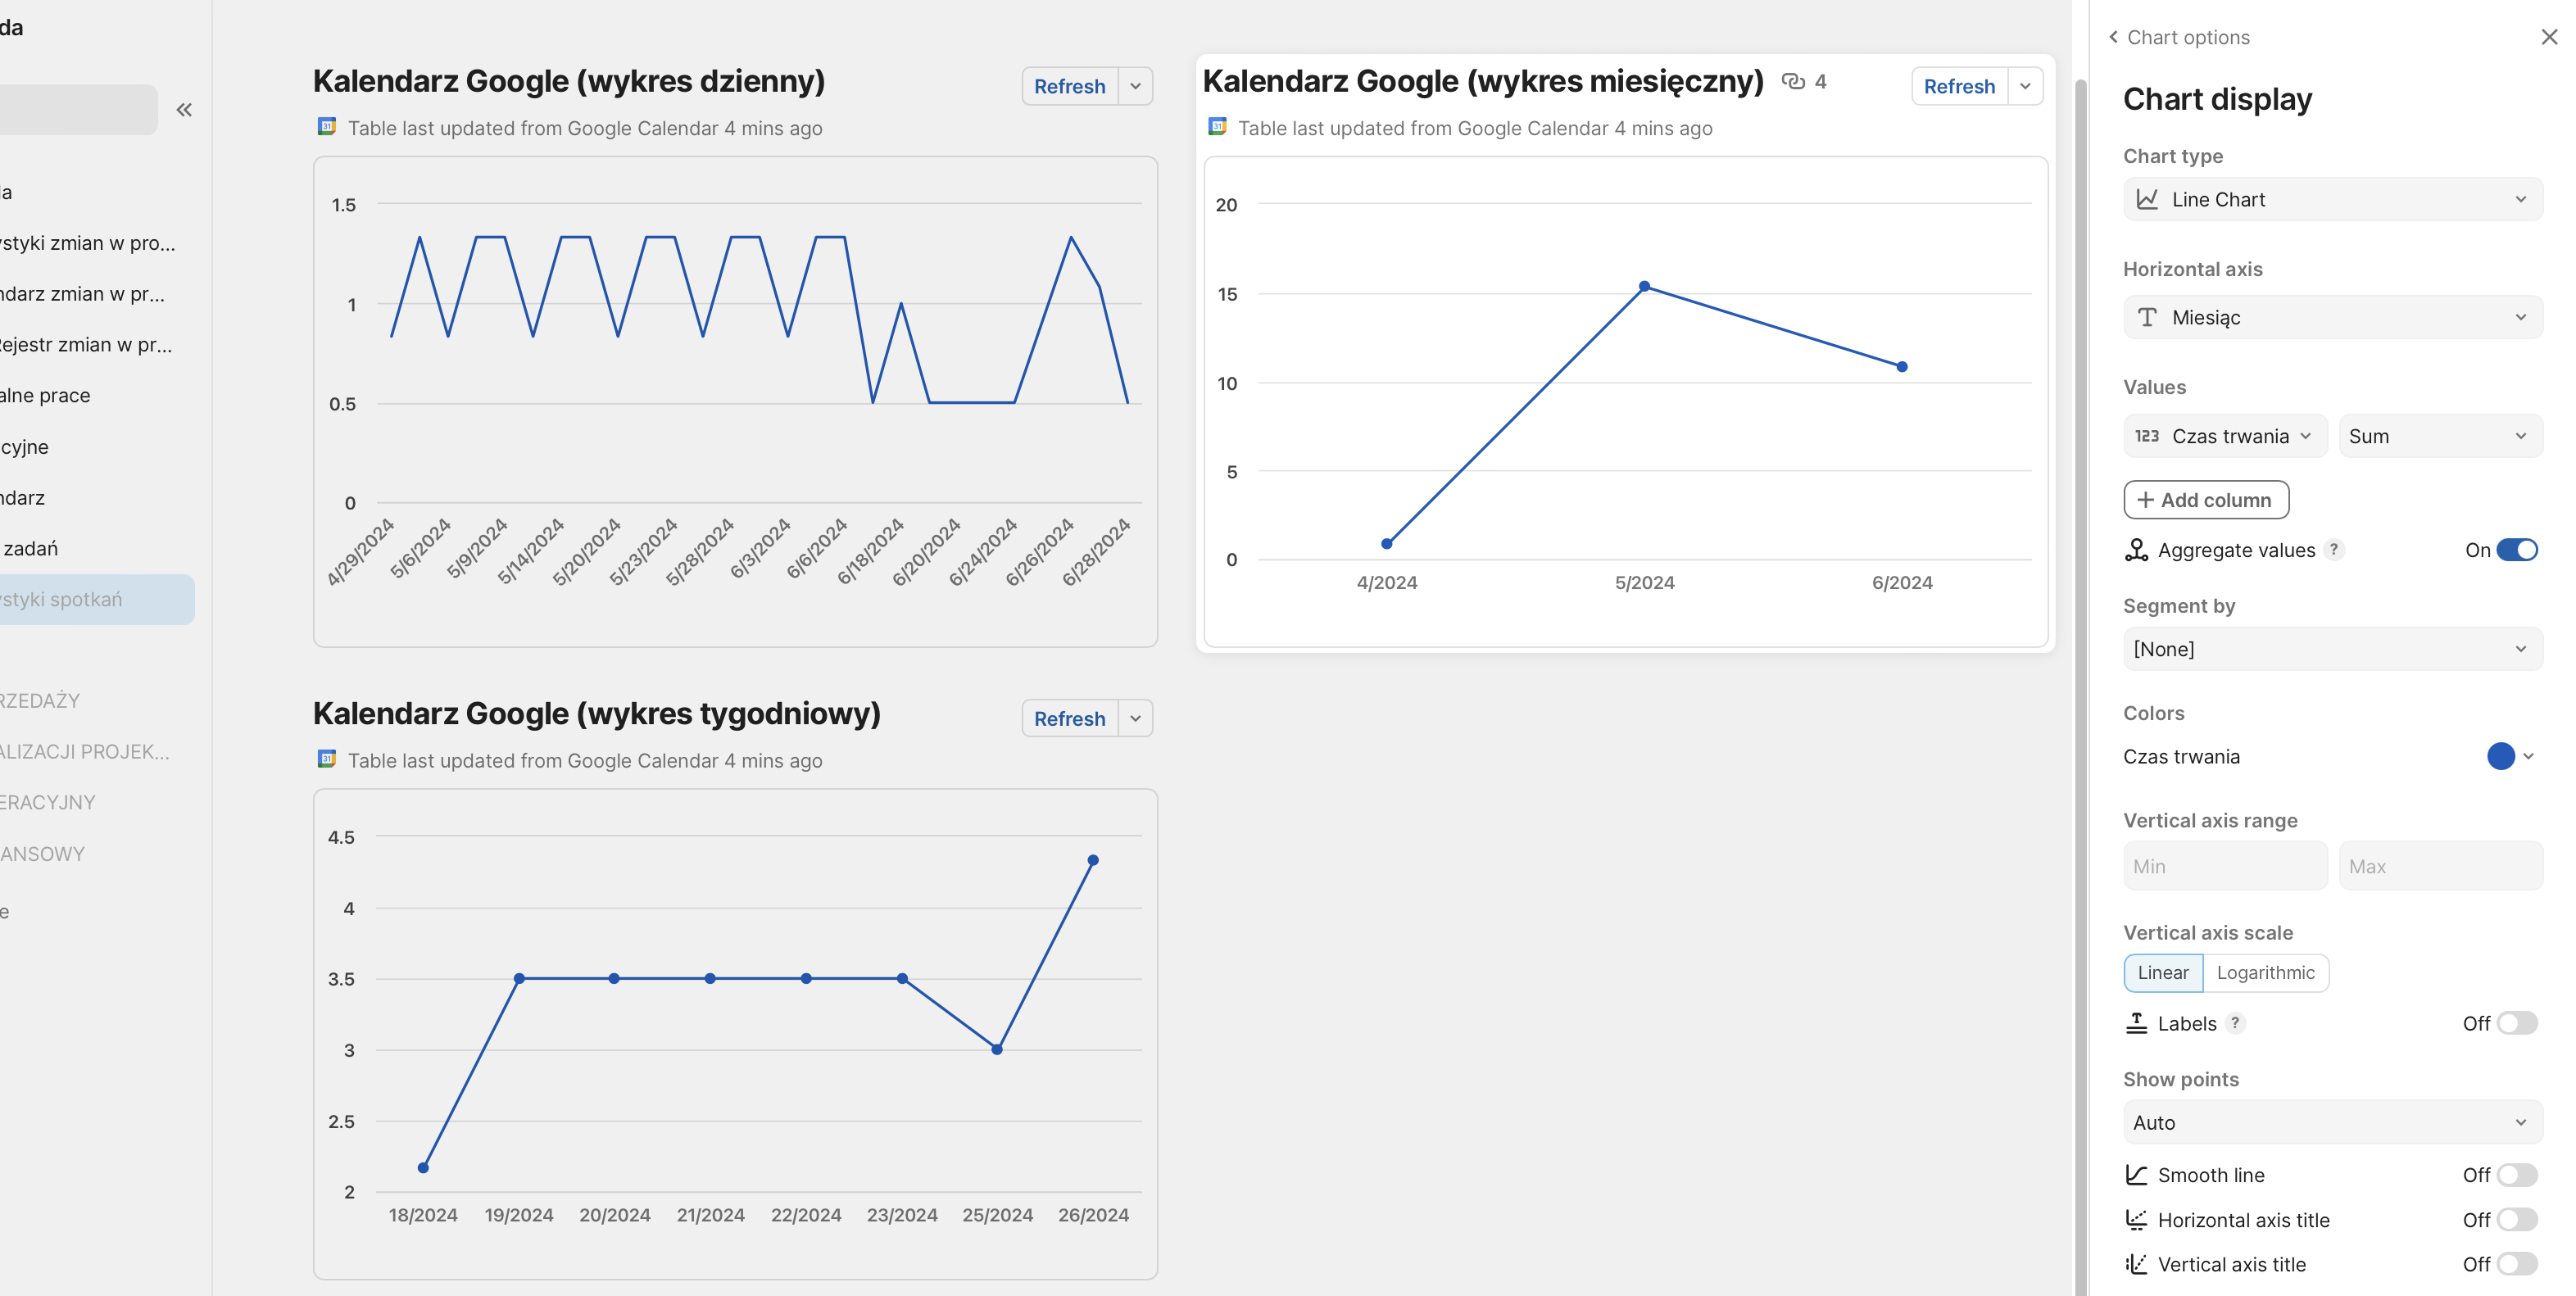
Task: Click the Labels help question mark icon
Action: (2235, 1023)
